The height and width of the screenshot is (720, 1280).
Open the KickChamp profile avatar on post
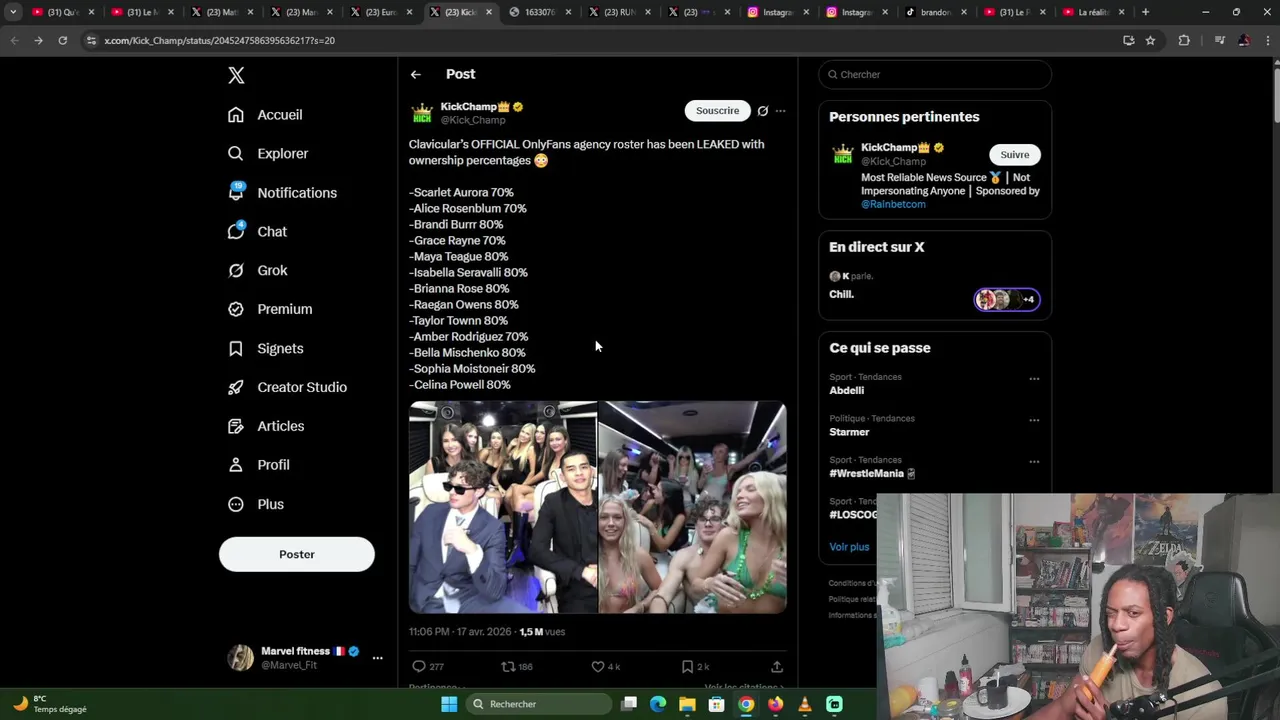[x=422, y=113]
